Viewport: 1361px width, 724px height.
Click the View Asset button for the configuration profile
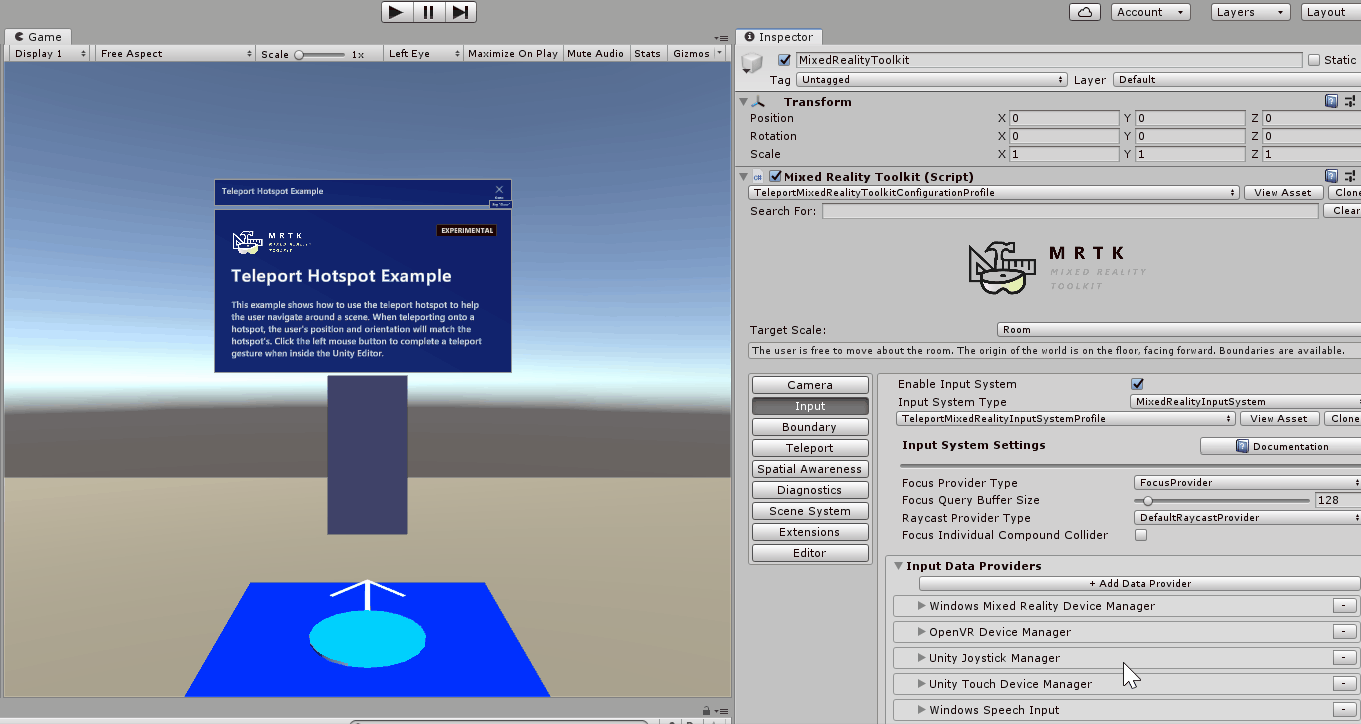click(x=1283, y=192)
